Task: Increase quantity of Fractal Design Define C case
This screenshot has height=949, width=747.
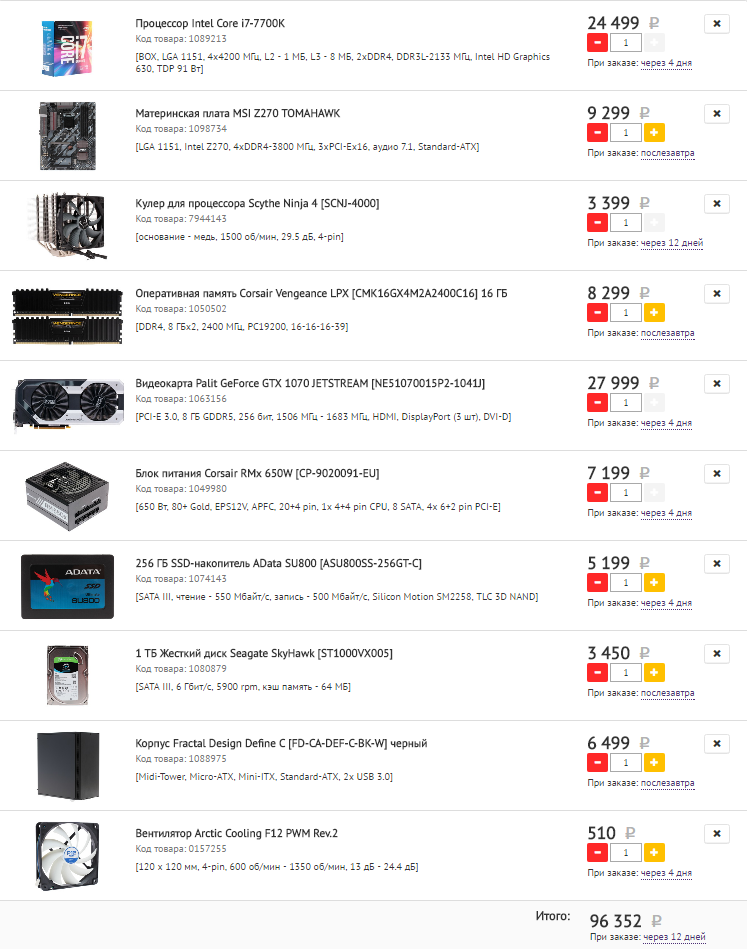Action: pyautogui.click(x=654, y=763)
